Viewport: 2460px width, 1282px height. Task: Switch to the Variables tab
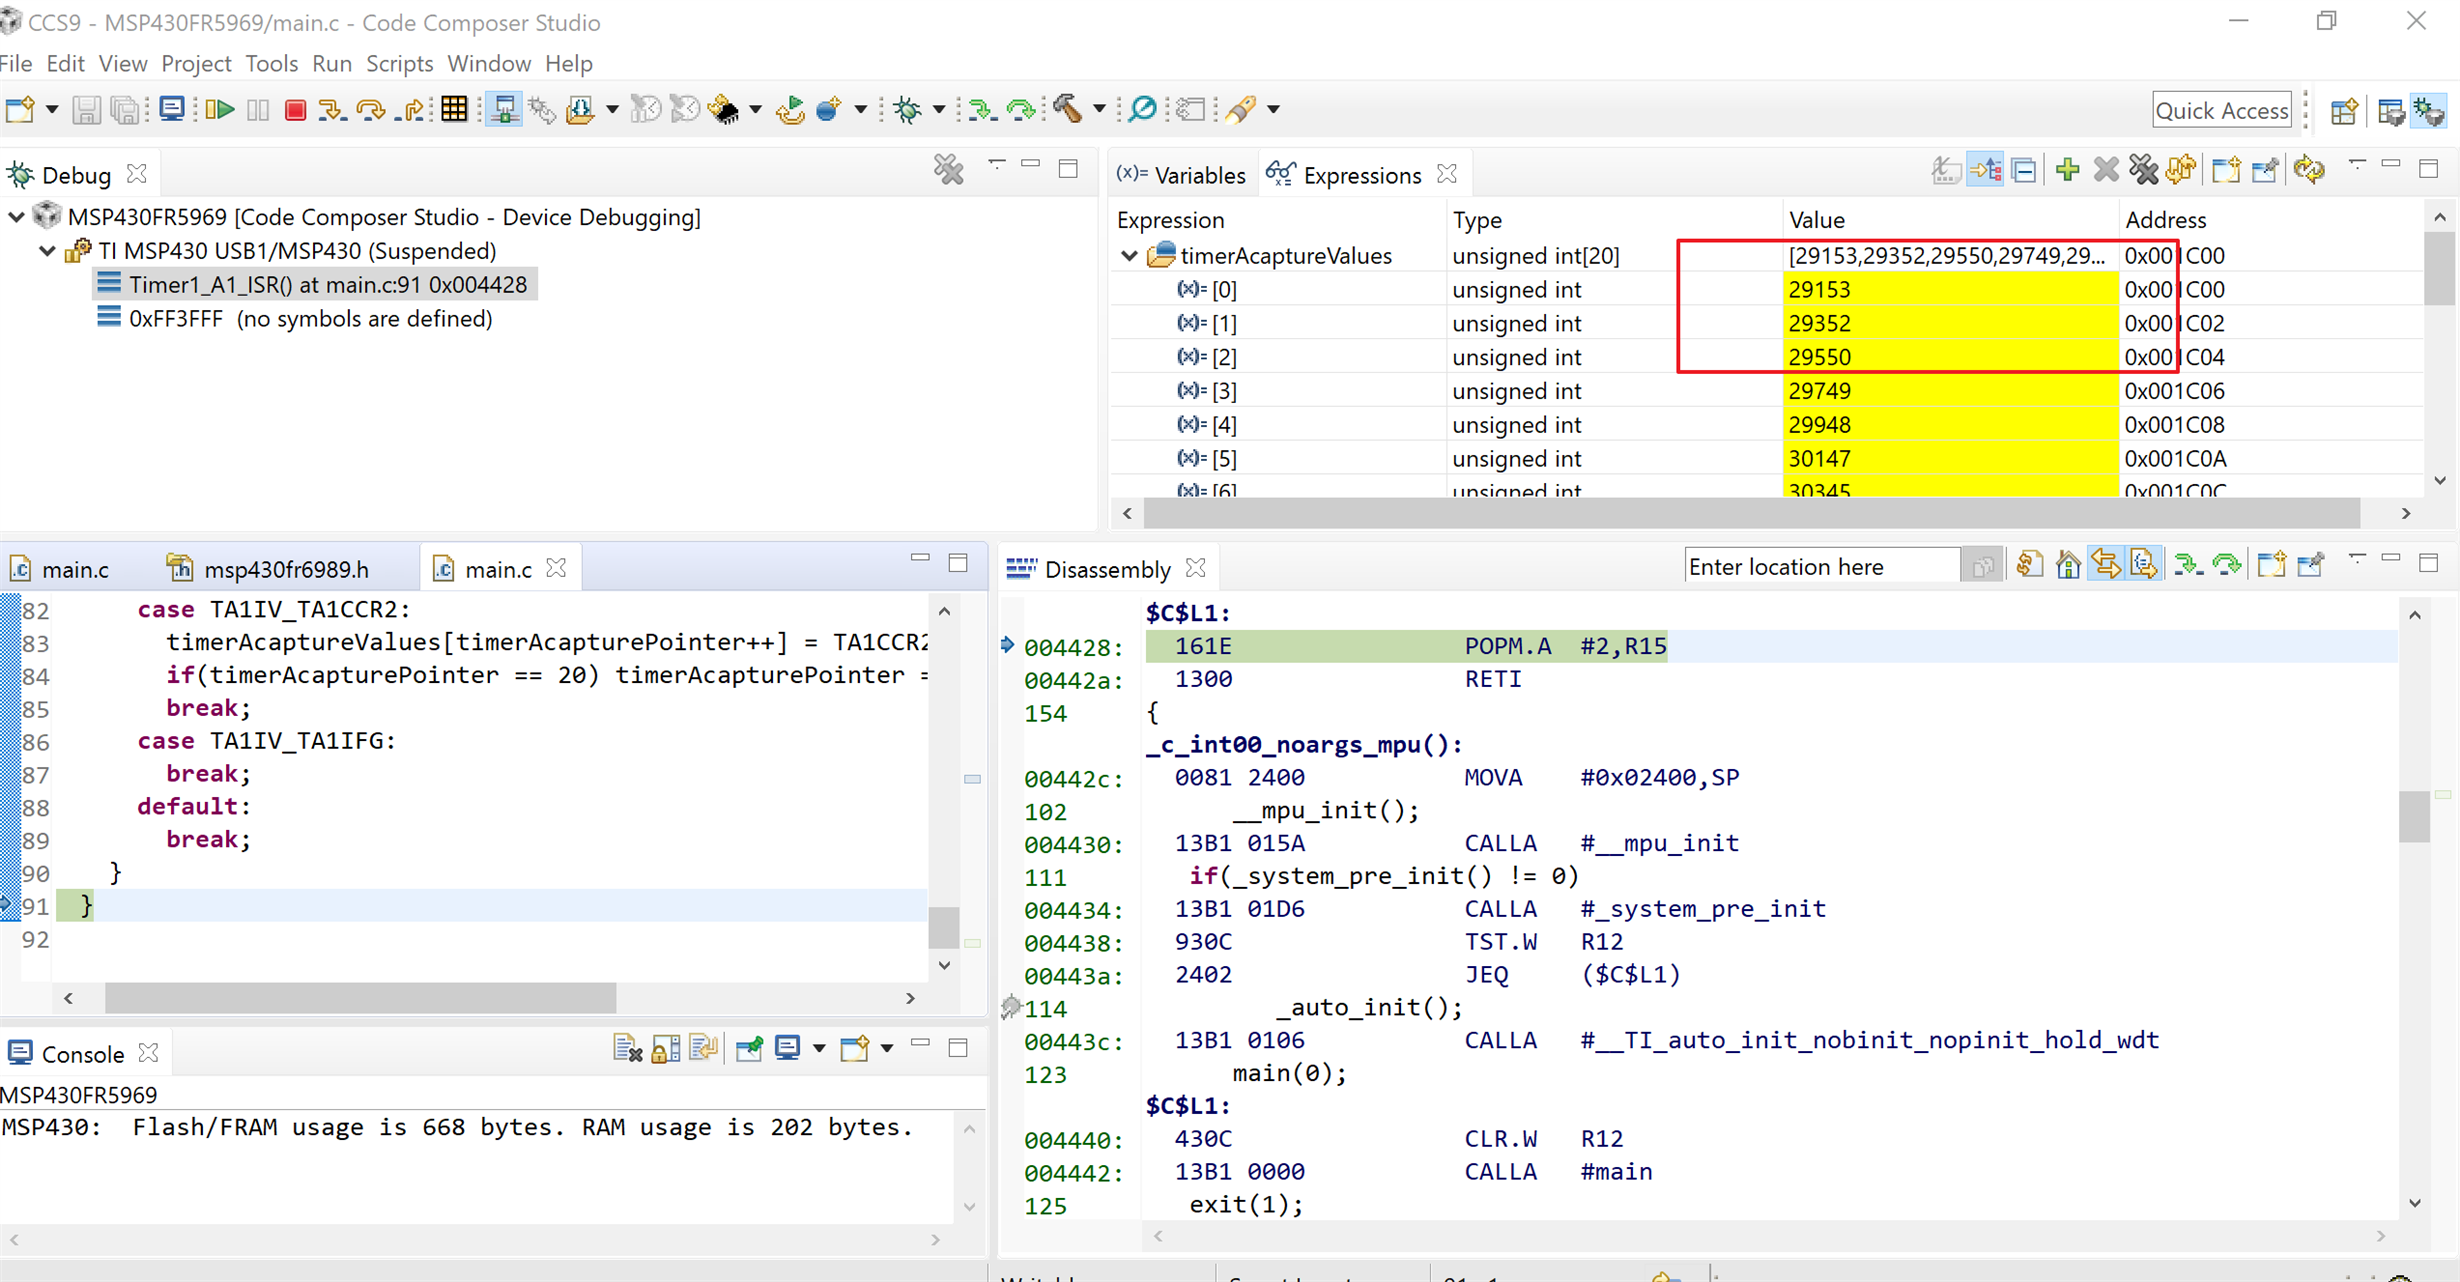coord(1181,175)
